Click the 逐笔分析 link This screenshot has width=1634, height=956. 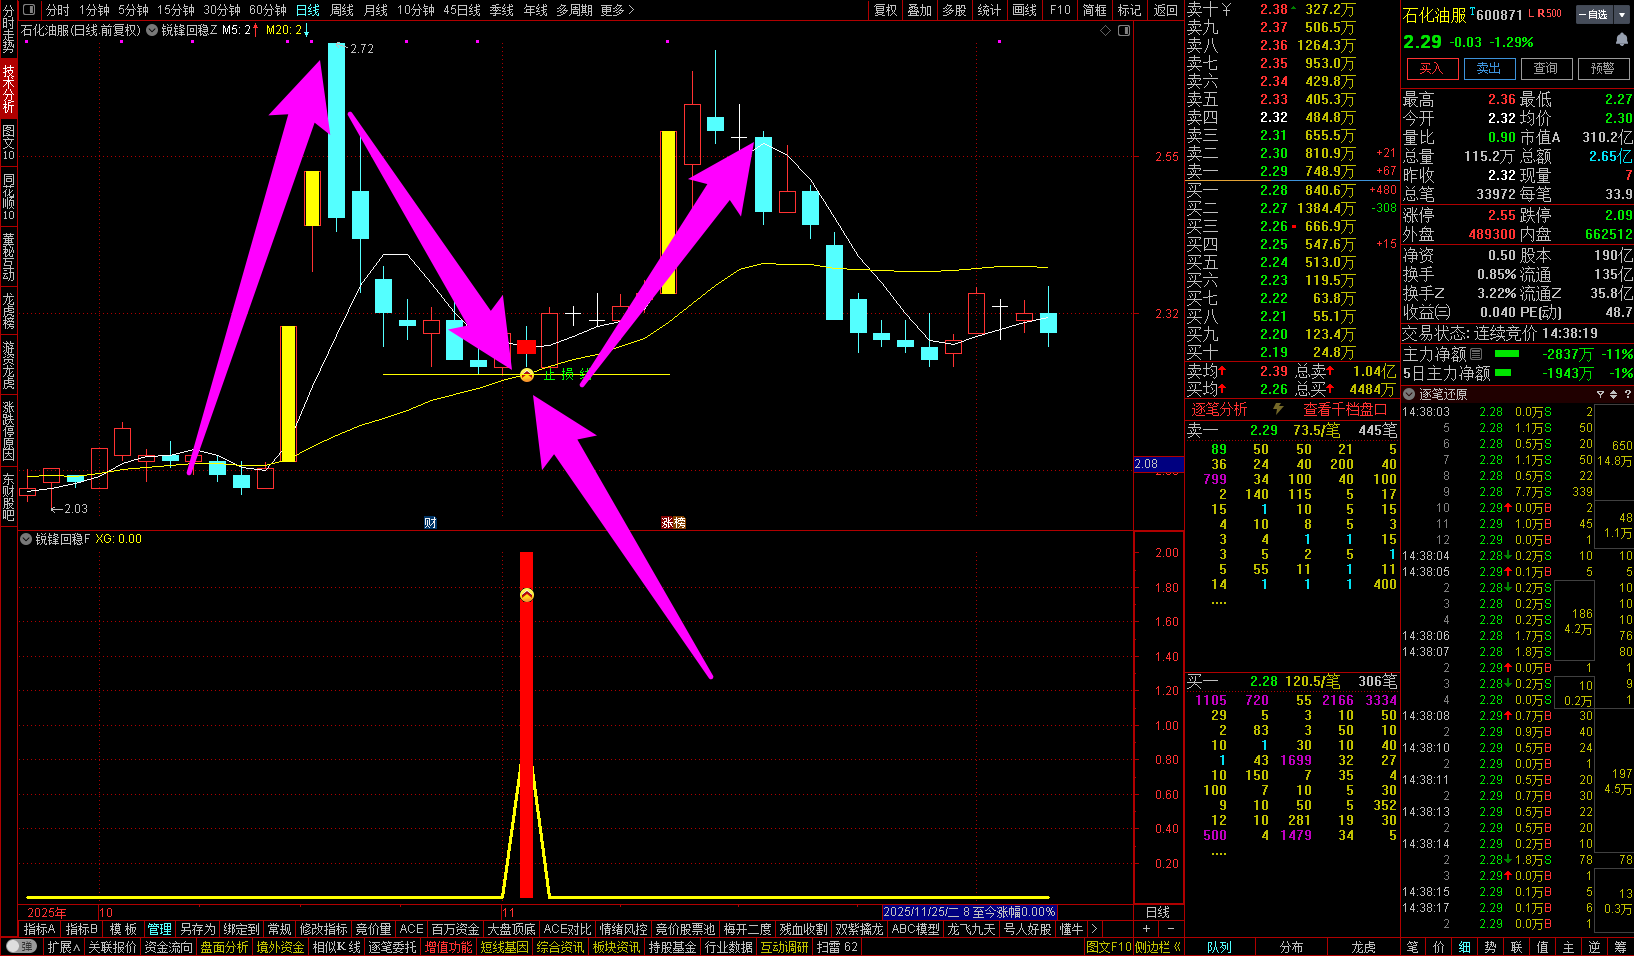pos(1219,409)
